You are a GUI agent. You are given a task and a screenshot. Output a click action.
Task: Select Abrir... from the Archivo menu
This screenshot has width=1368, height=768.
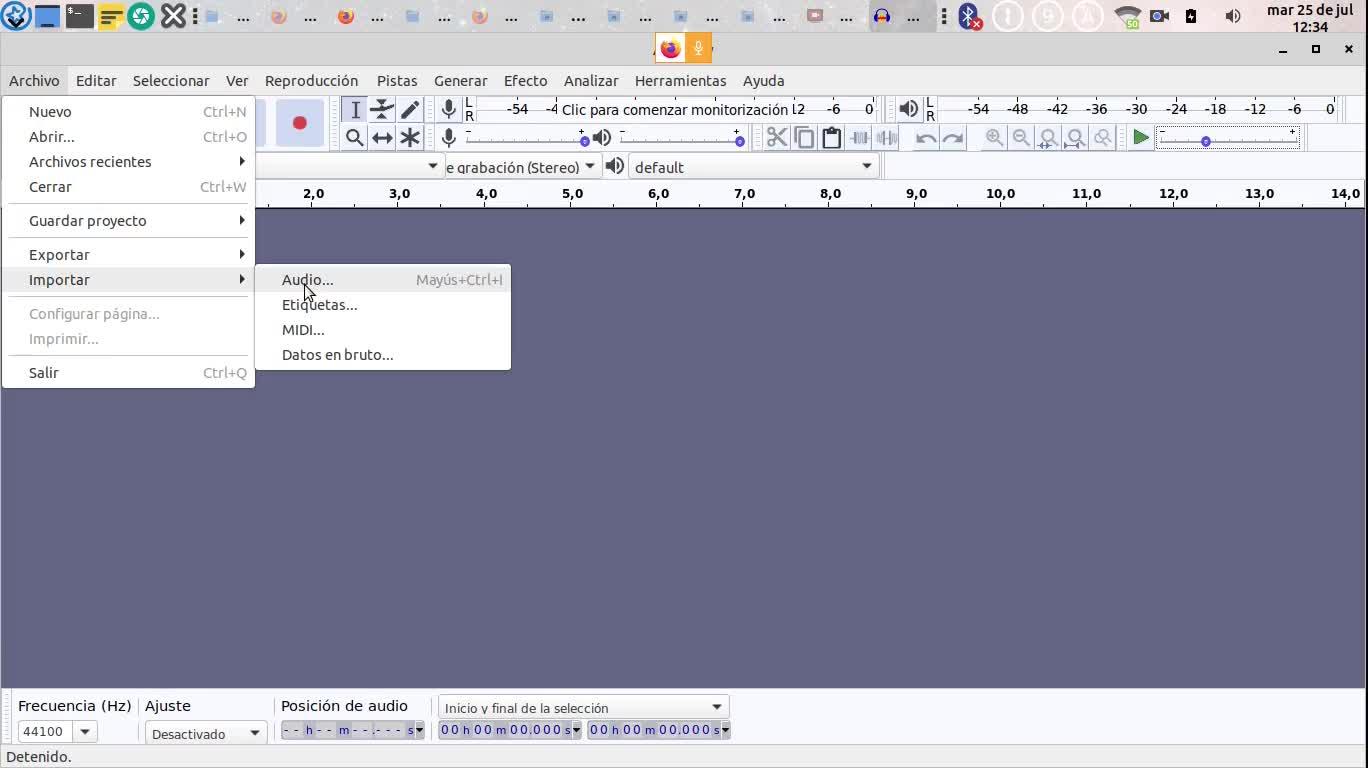(x=128, y=137)
